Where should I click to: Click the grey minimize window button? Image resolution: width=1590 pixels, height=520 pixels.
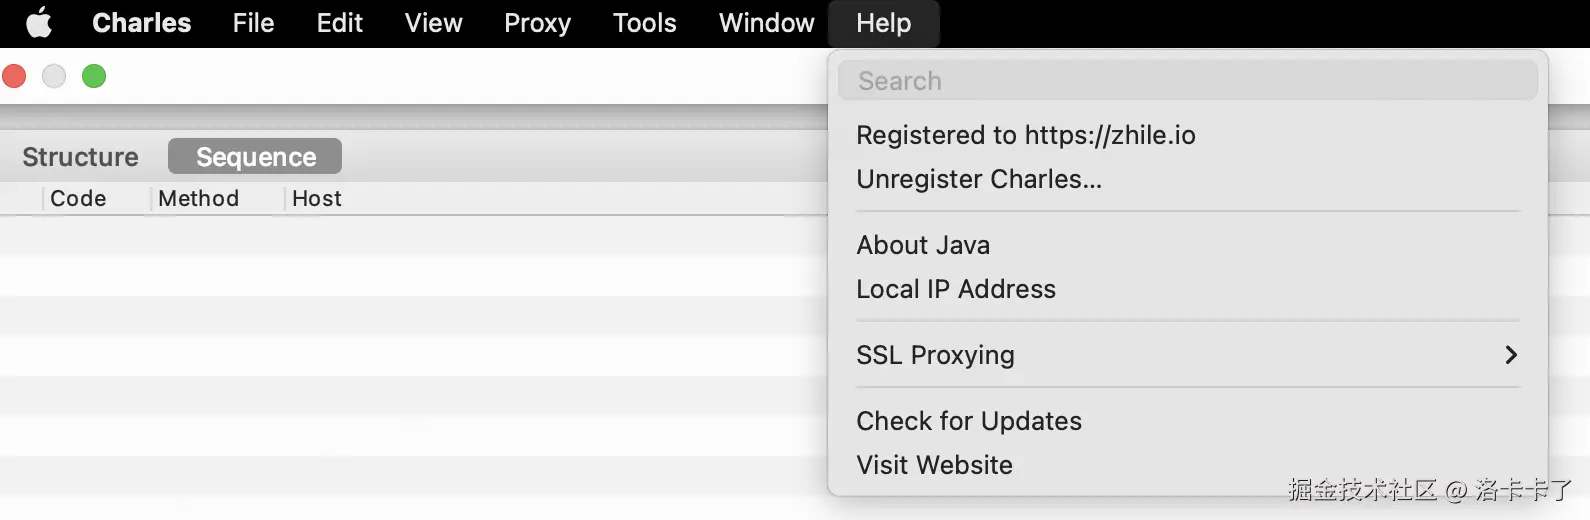tap(54, 76)
